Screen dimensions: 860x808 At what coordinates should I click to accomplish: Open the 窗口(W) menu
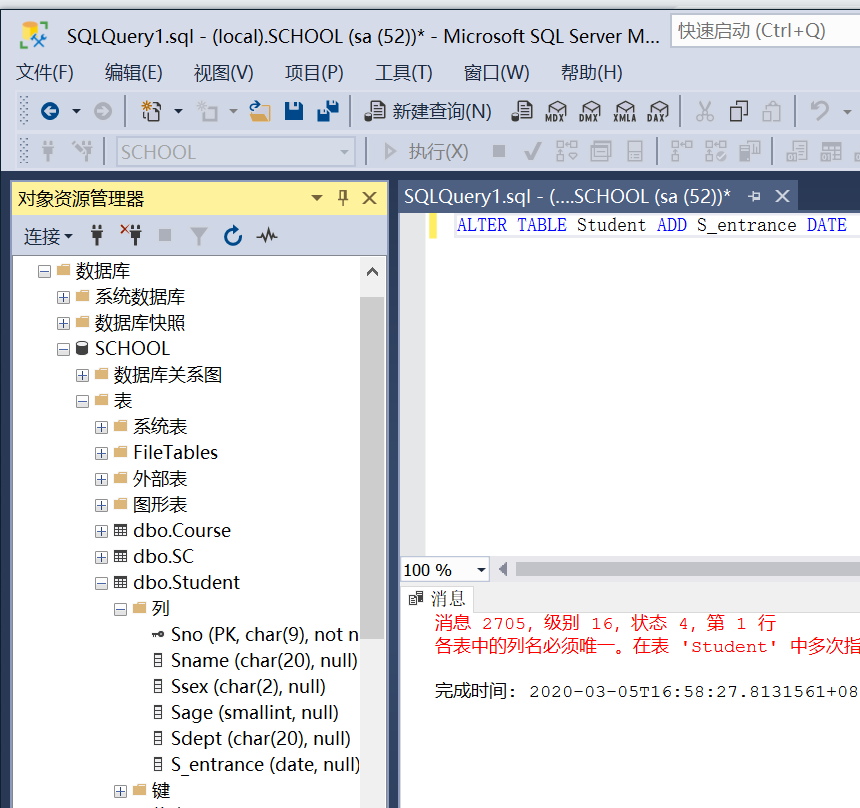point(496,72)
